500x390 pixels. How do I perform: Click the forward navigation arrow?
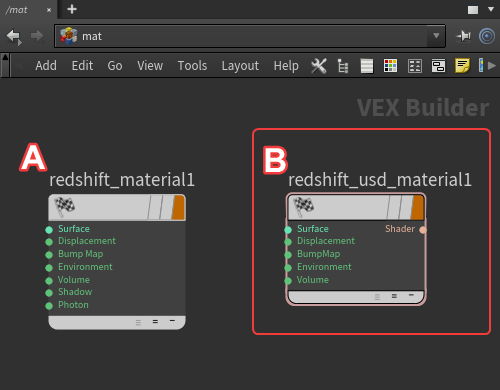coord(37,36)
